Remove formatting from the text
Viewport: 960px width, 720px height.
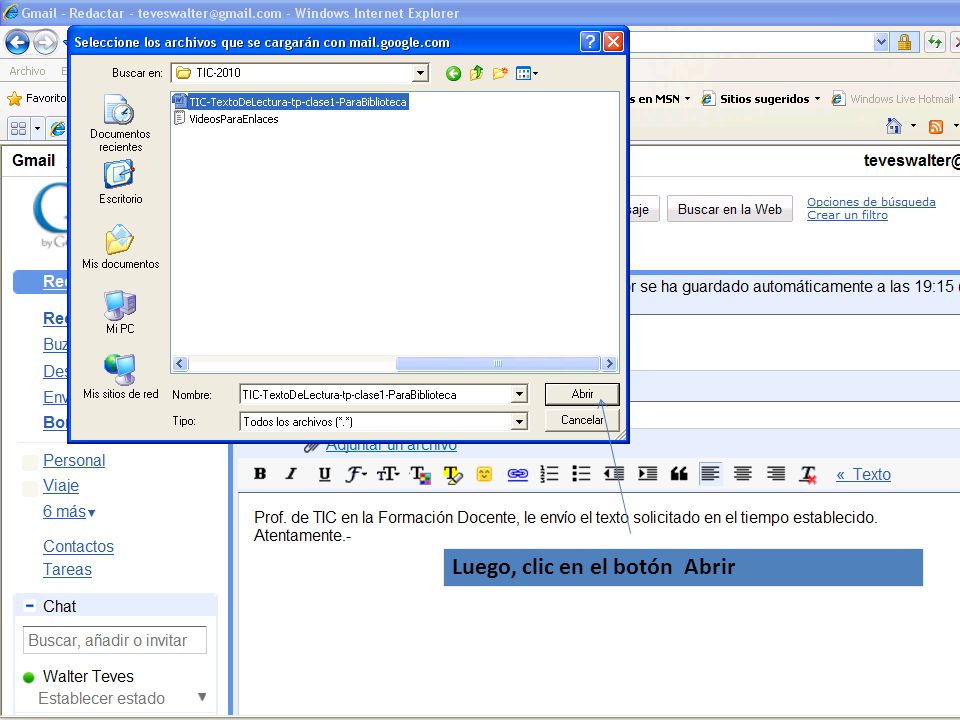[x=808, y=474]
